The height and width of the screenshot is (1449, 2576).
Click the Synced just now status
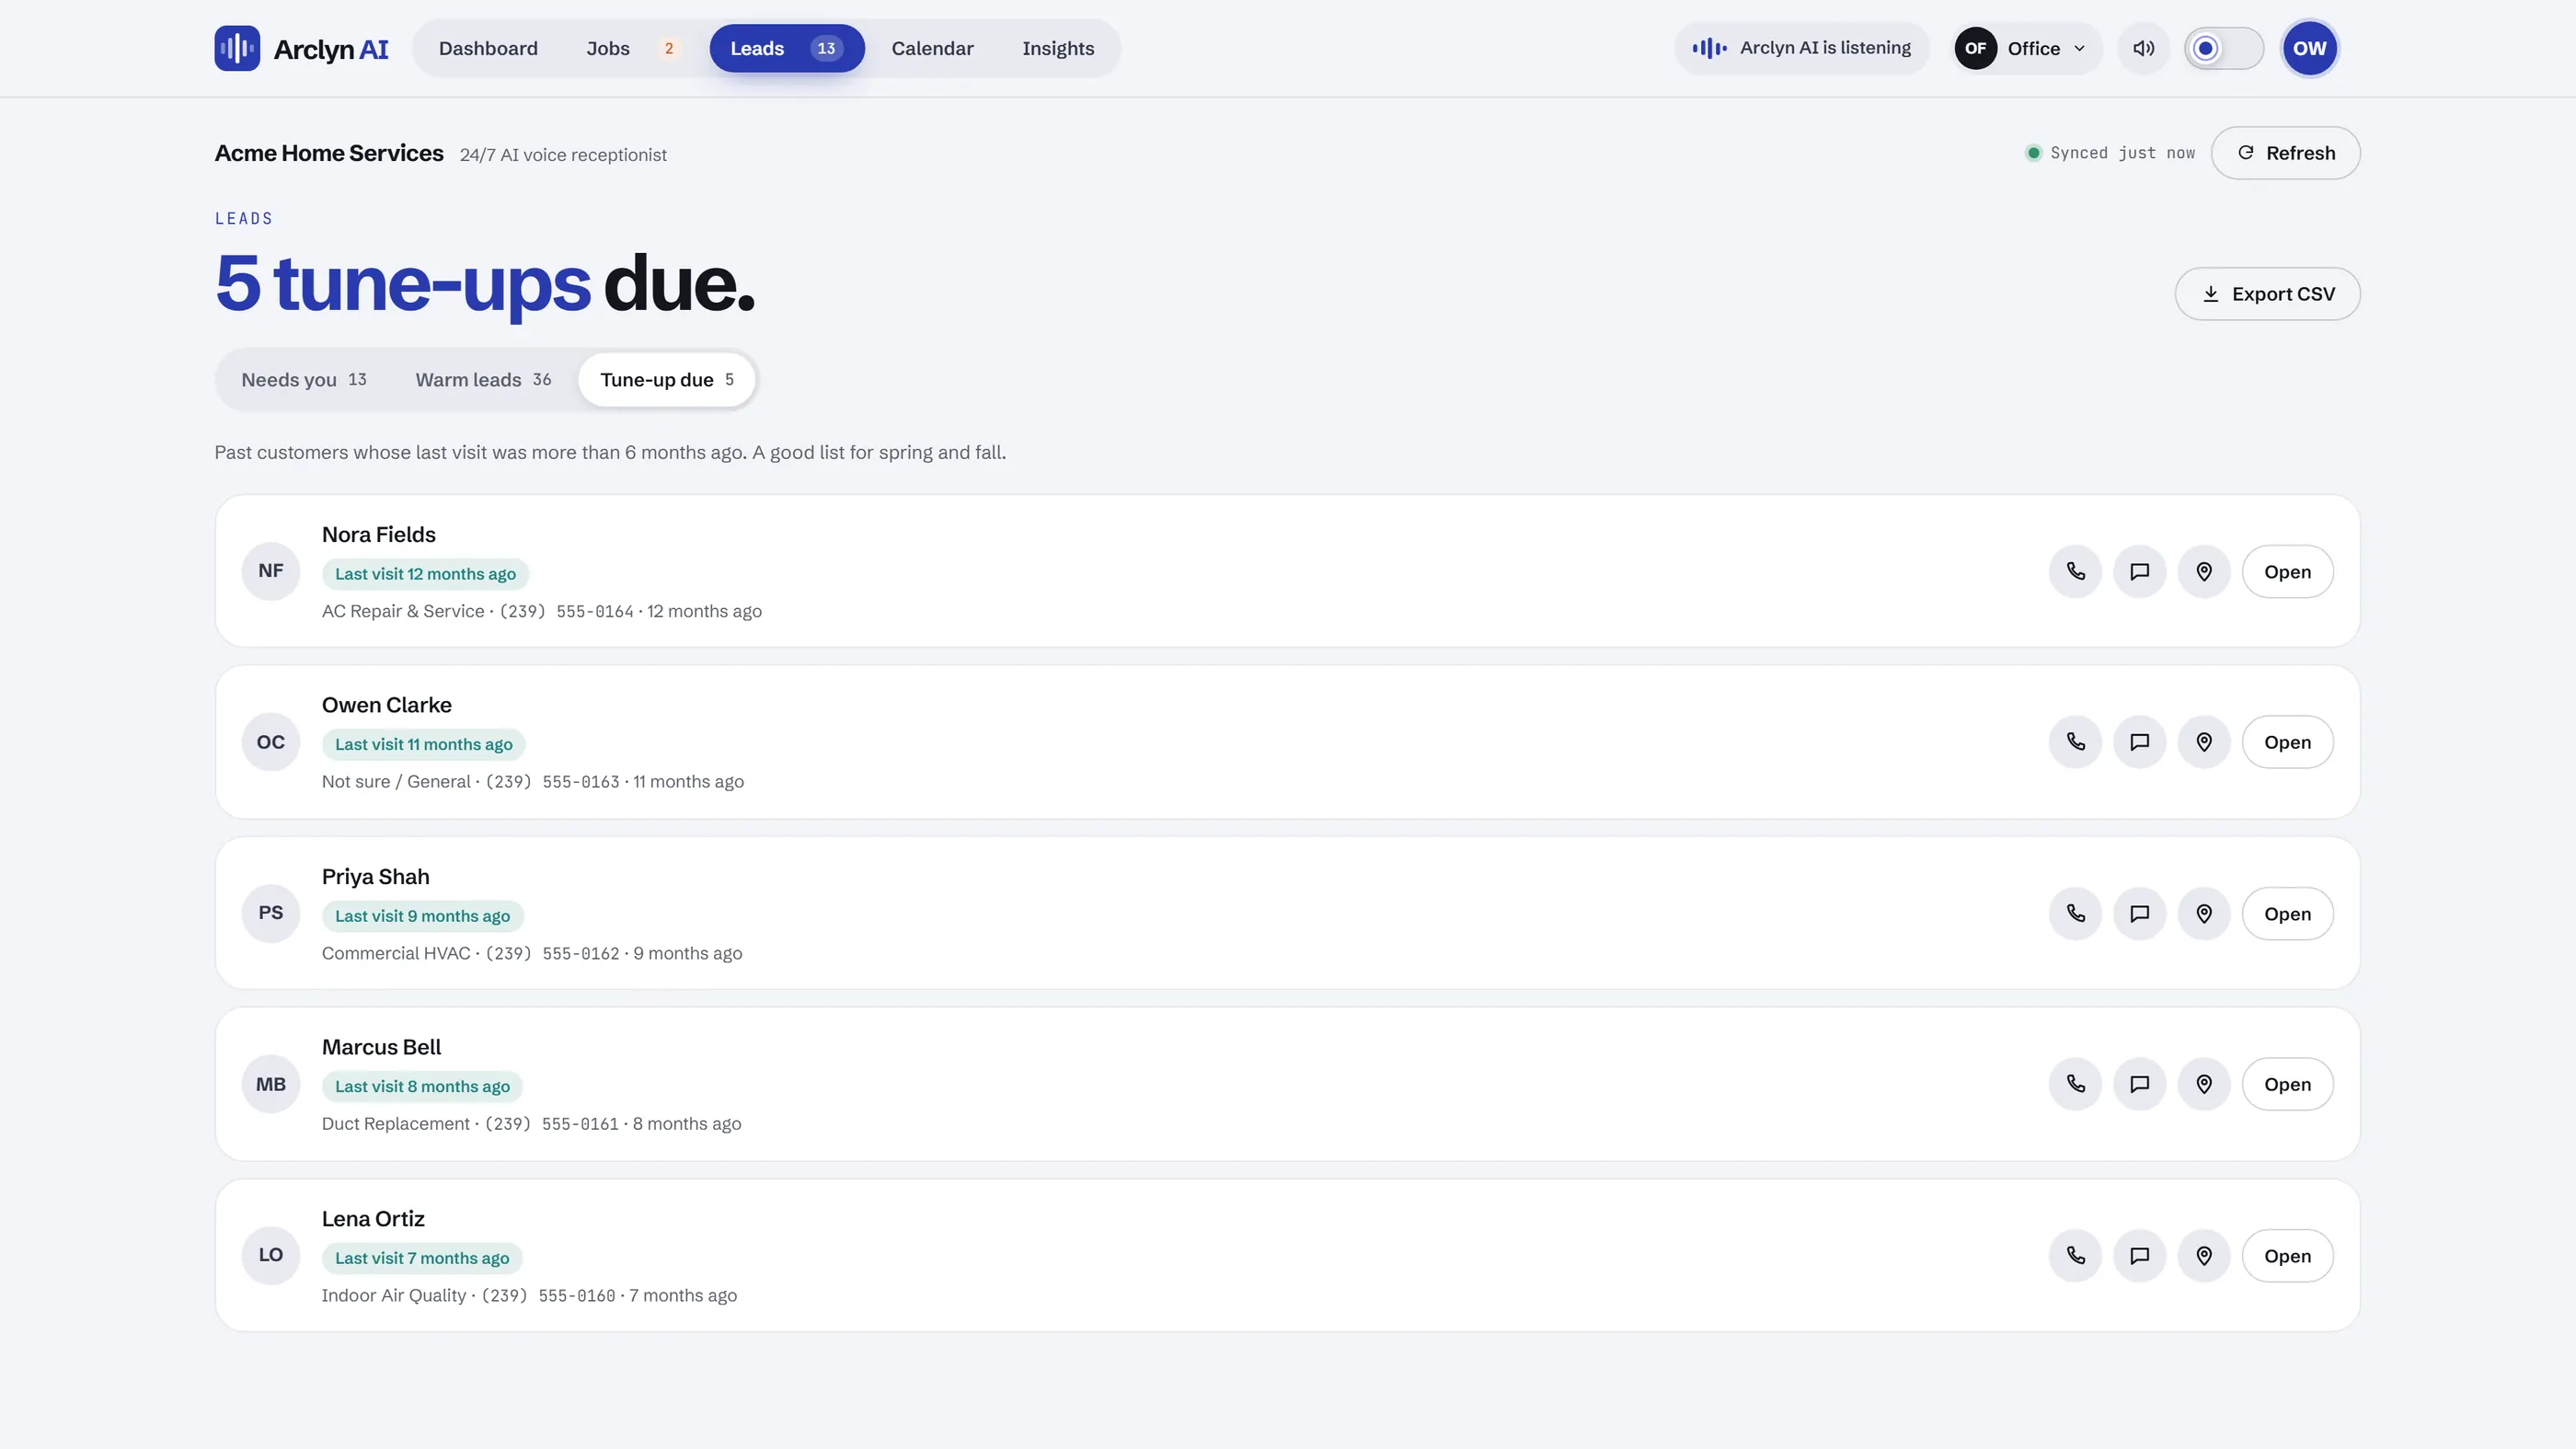[2110, 153]
